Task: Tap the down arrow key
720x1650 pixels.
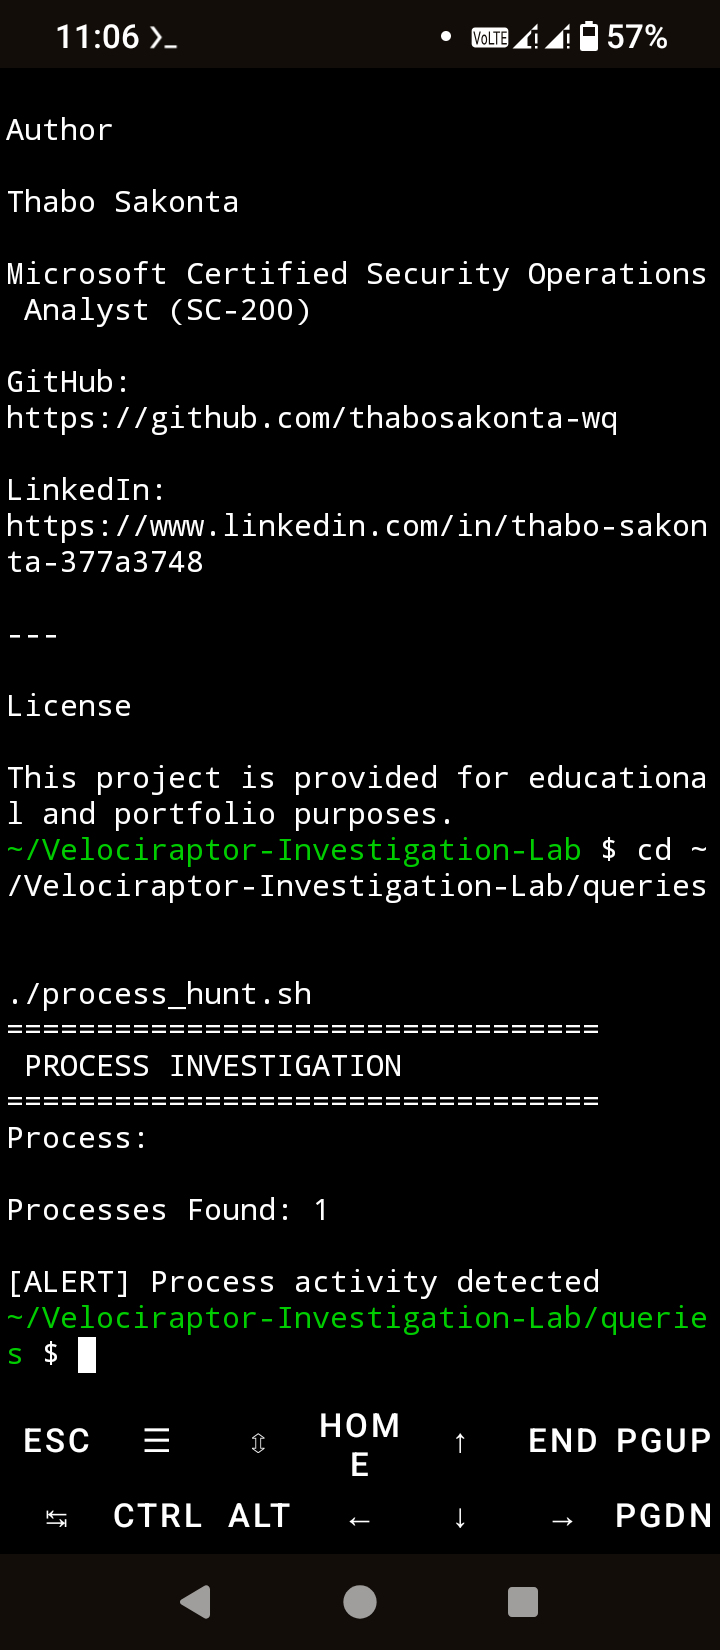Action: [460, 1518]
